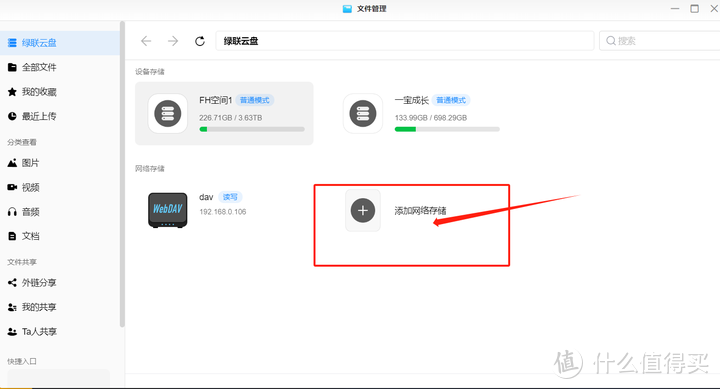720x389 pixels.
Task: Click the sidebar vertical scrollbar
Action: (x=122, y=175)
